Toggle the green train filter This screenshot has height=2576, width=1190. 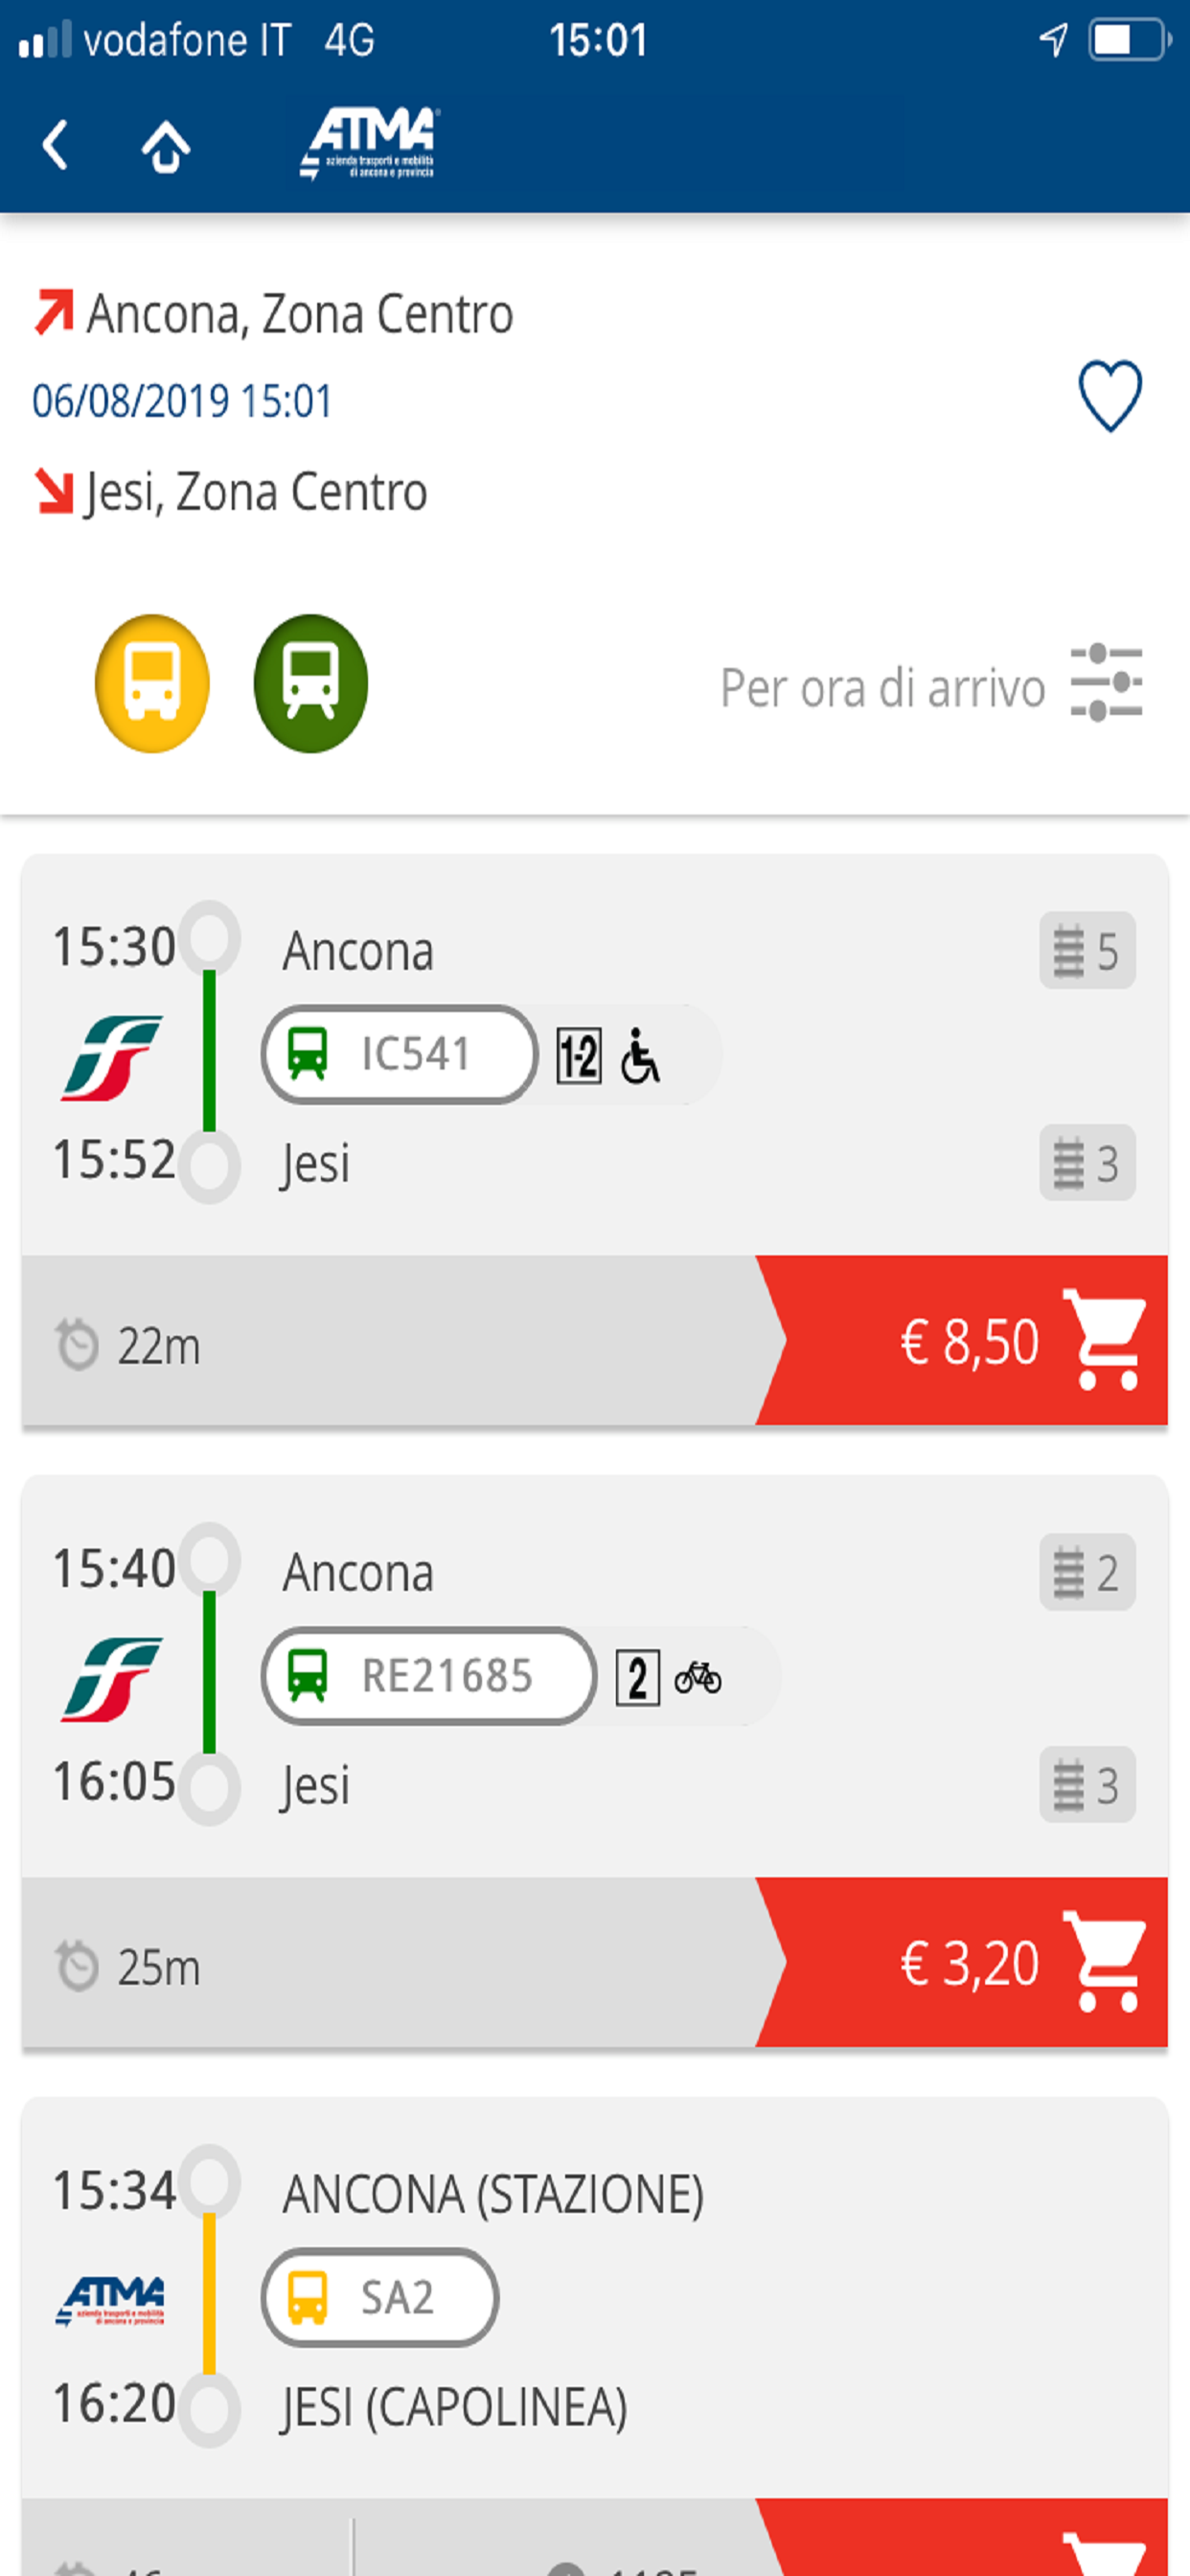click(x=311, y=684)
